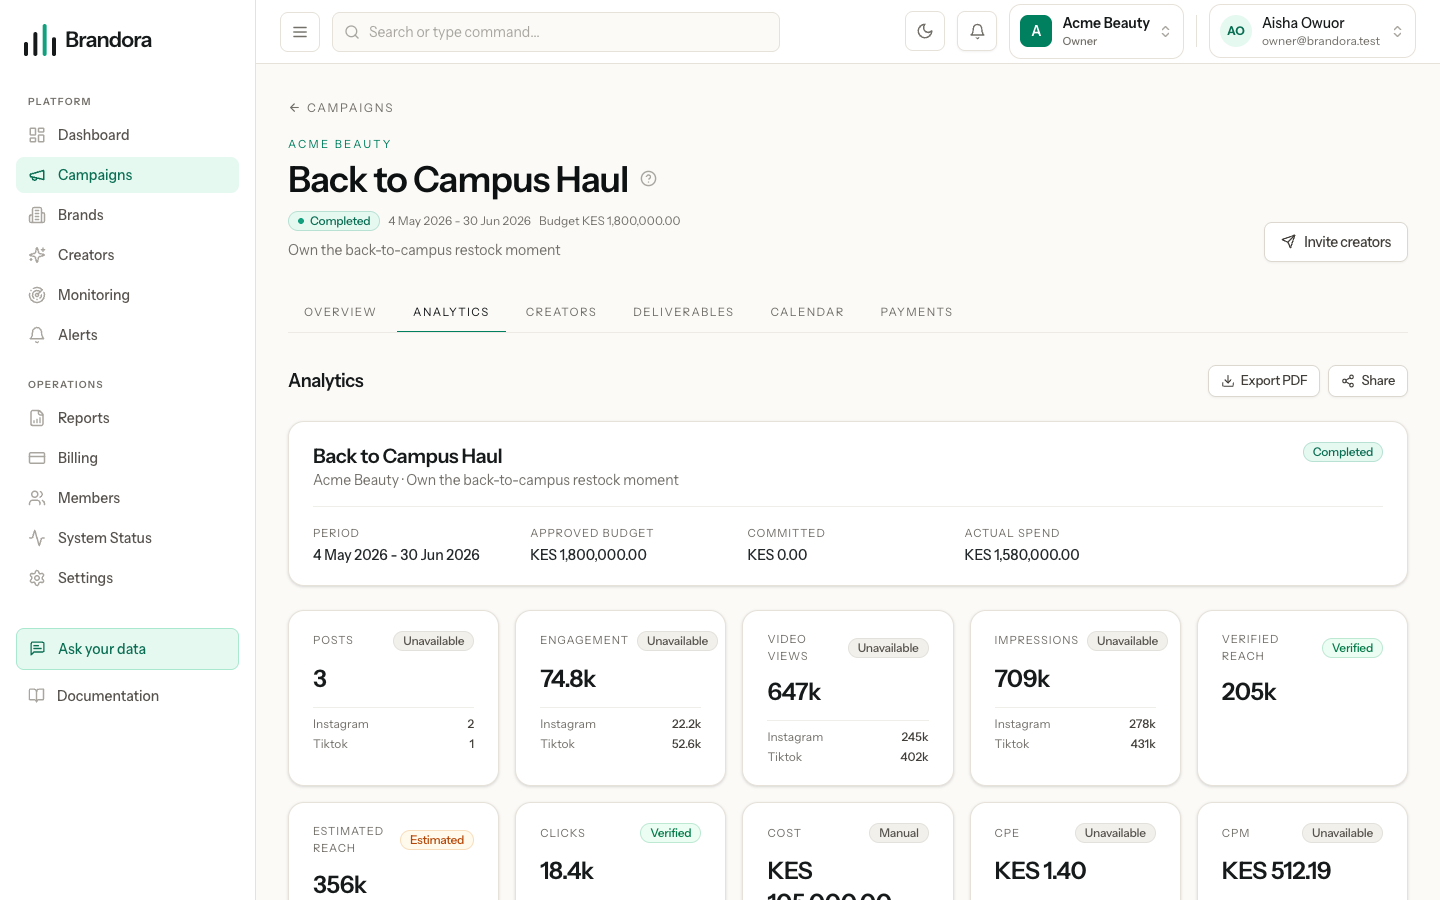Open the Calendar tab
1440x900 pixels.
click(x=807, y=312)
